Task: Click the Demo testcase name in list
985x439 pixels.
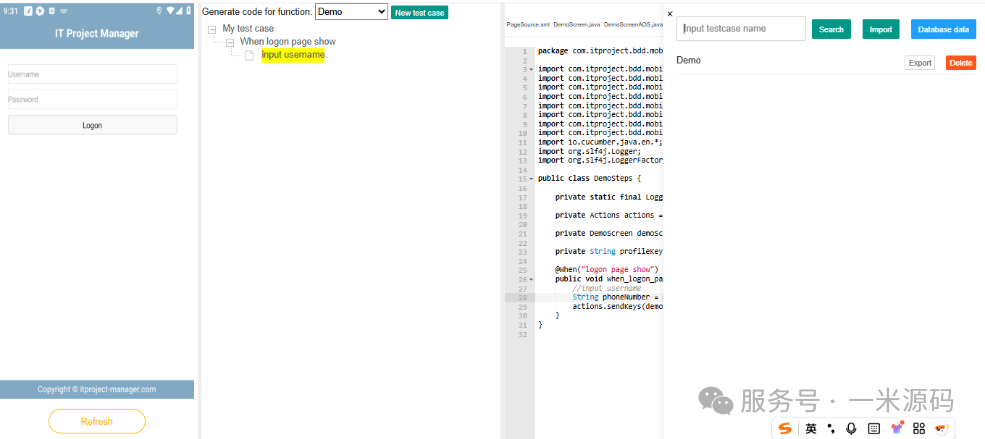Action: click(688, 60)
